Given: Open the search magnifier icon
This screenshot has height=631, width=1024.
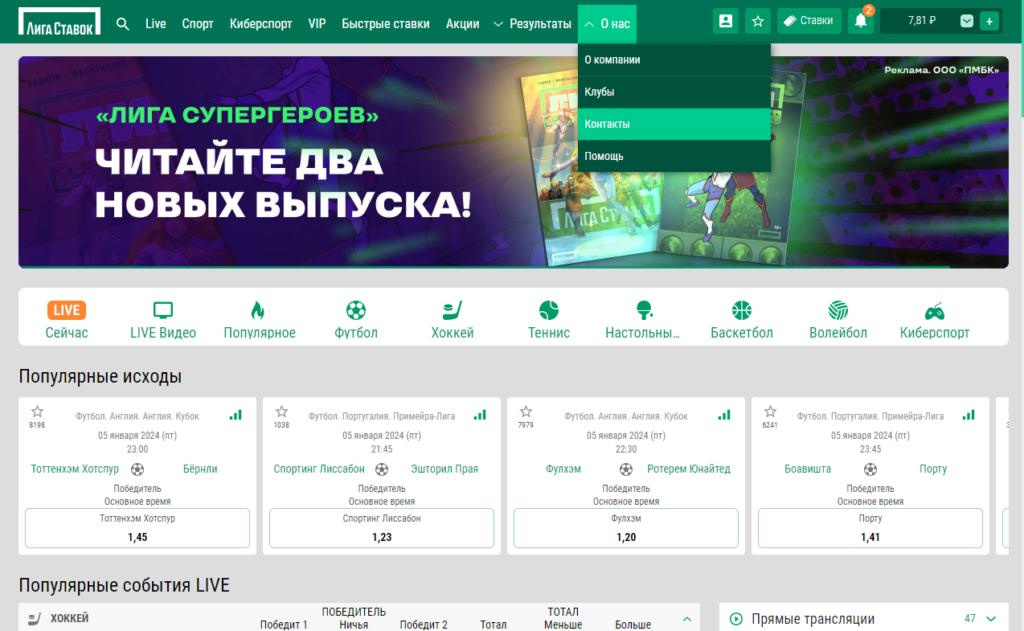Looking at the screenshot, I should [x=122, y=24].
